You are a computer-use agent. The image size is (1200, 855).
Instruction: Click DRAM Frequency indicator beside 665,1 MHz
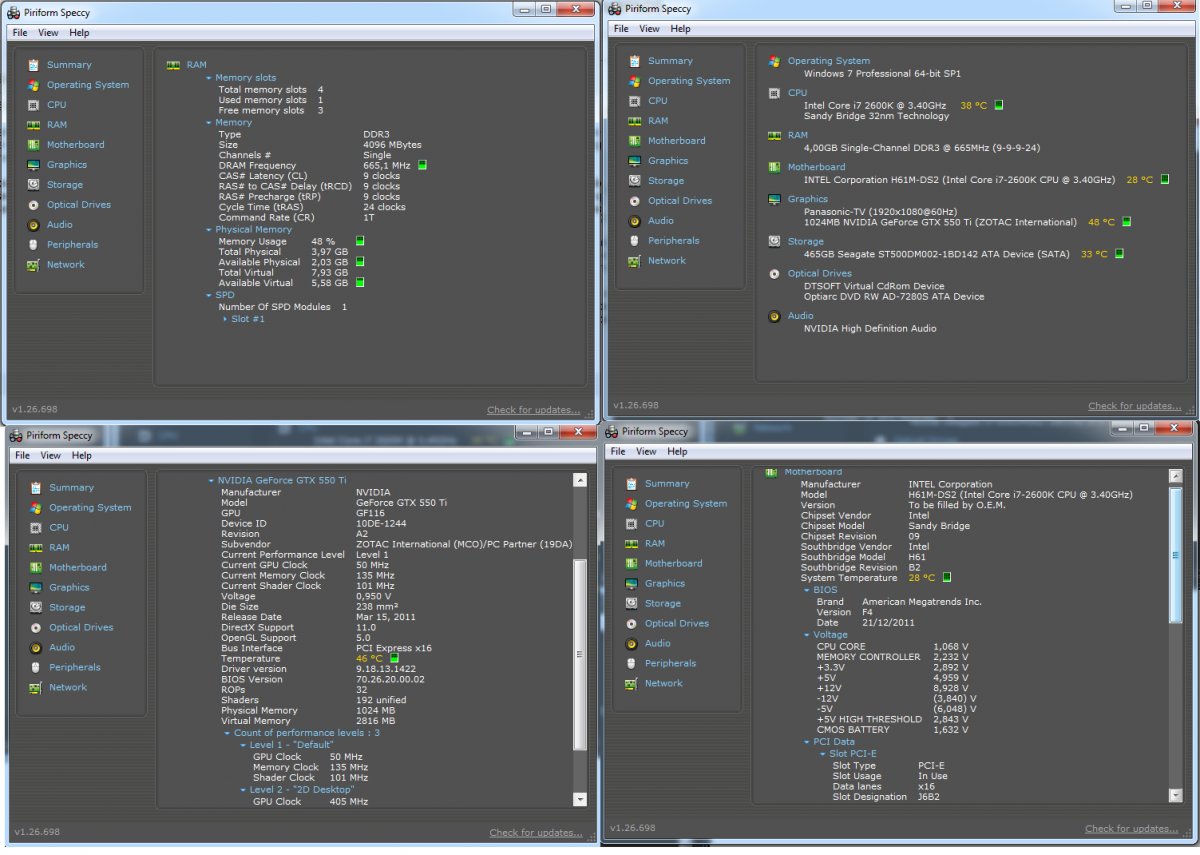423,166
